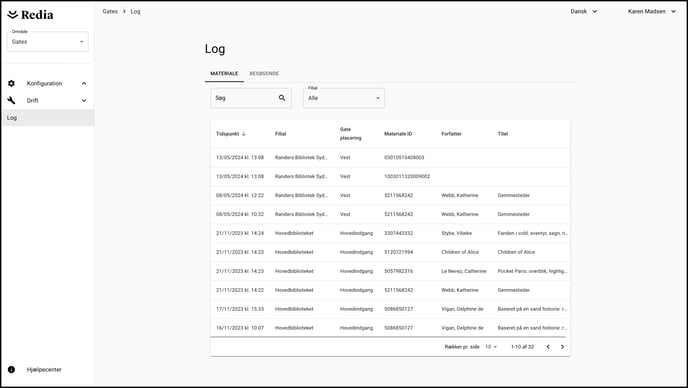Click Materiale ID 03010510408003
This screenshot has width=688, height=388.
click(x=404, y=158)
